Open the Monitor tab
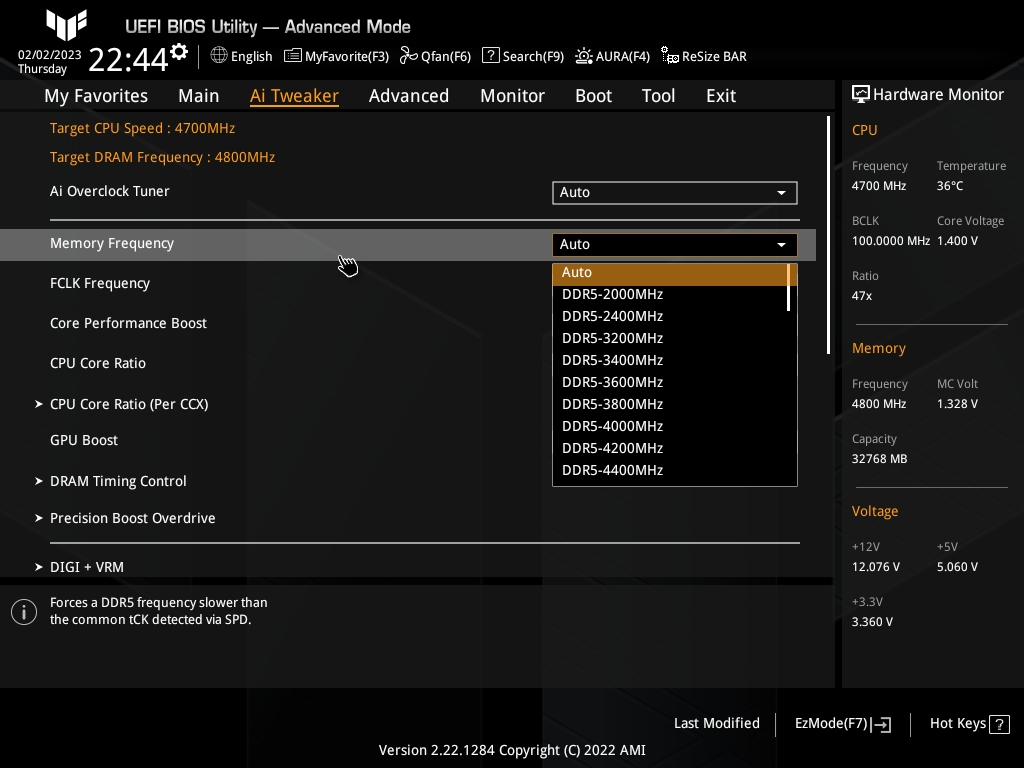This screenshot has width=1024, height=768. (513, 96)
